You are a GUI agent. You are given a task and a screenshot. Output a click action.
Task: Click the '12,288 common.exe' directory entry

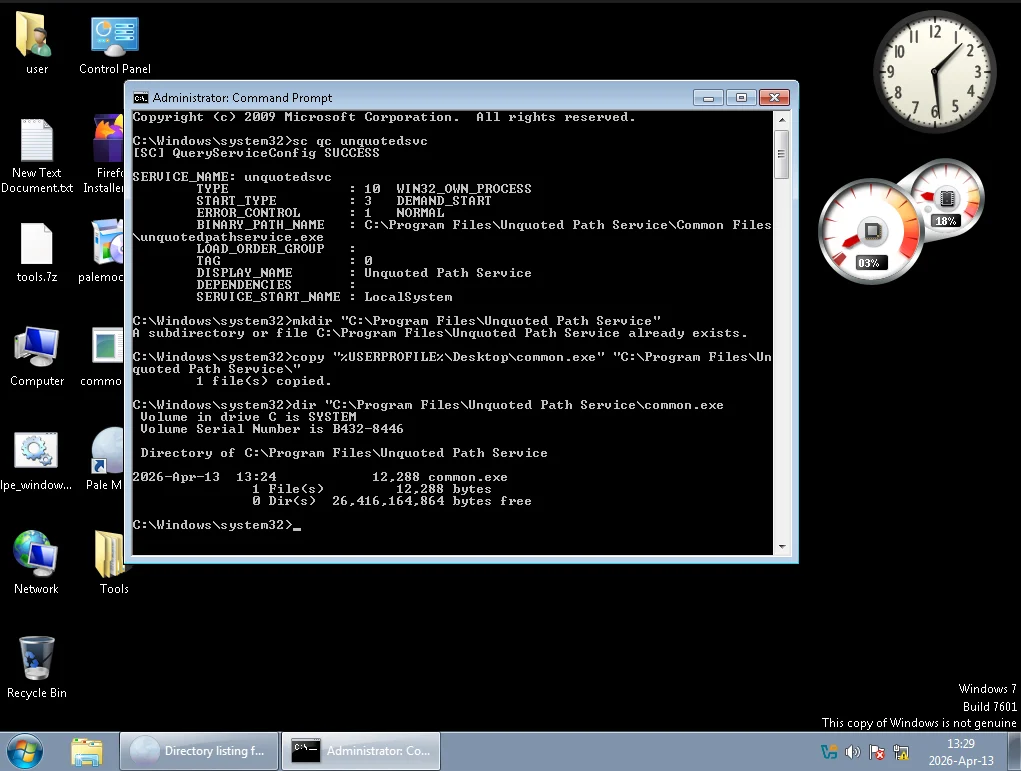pos(320,477)
